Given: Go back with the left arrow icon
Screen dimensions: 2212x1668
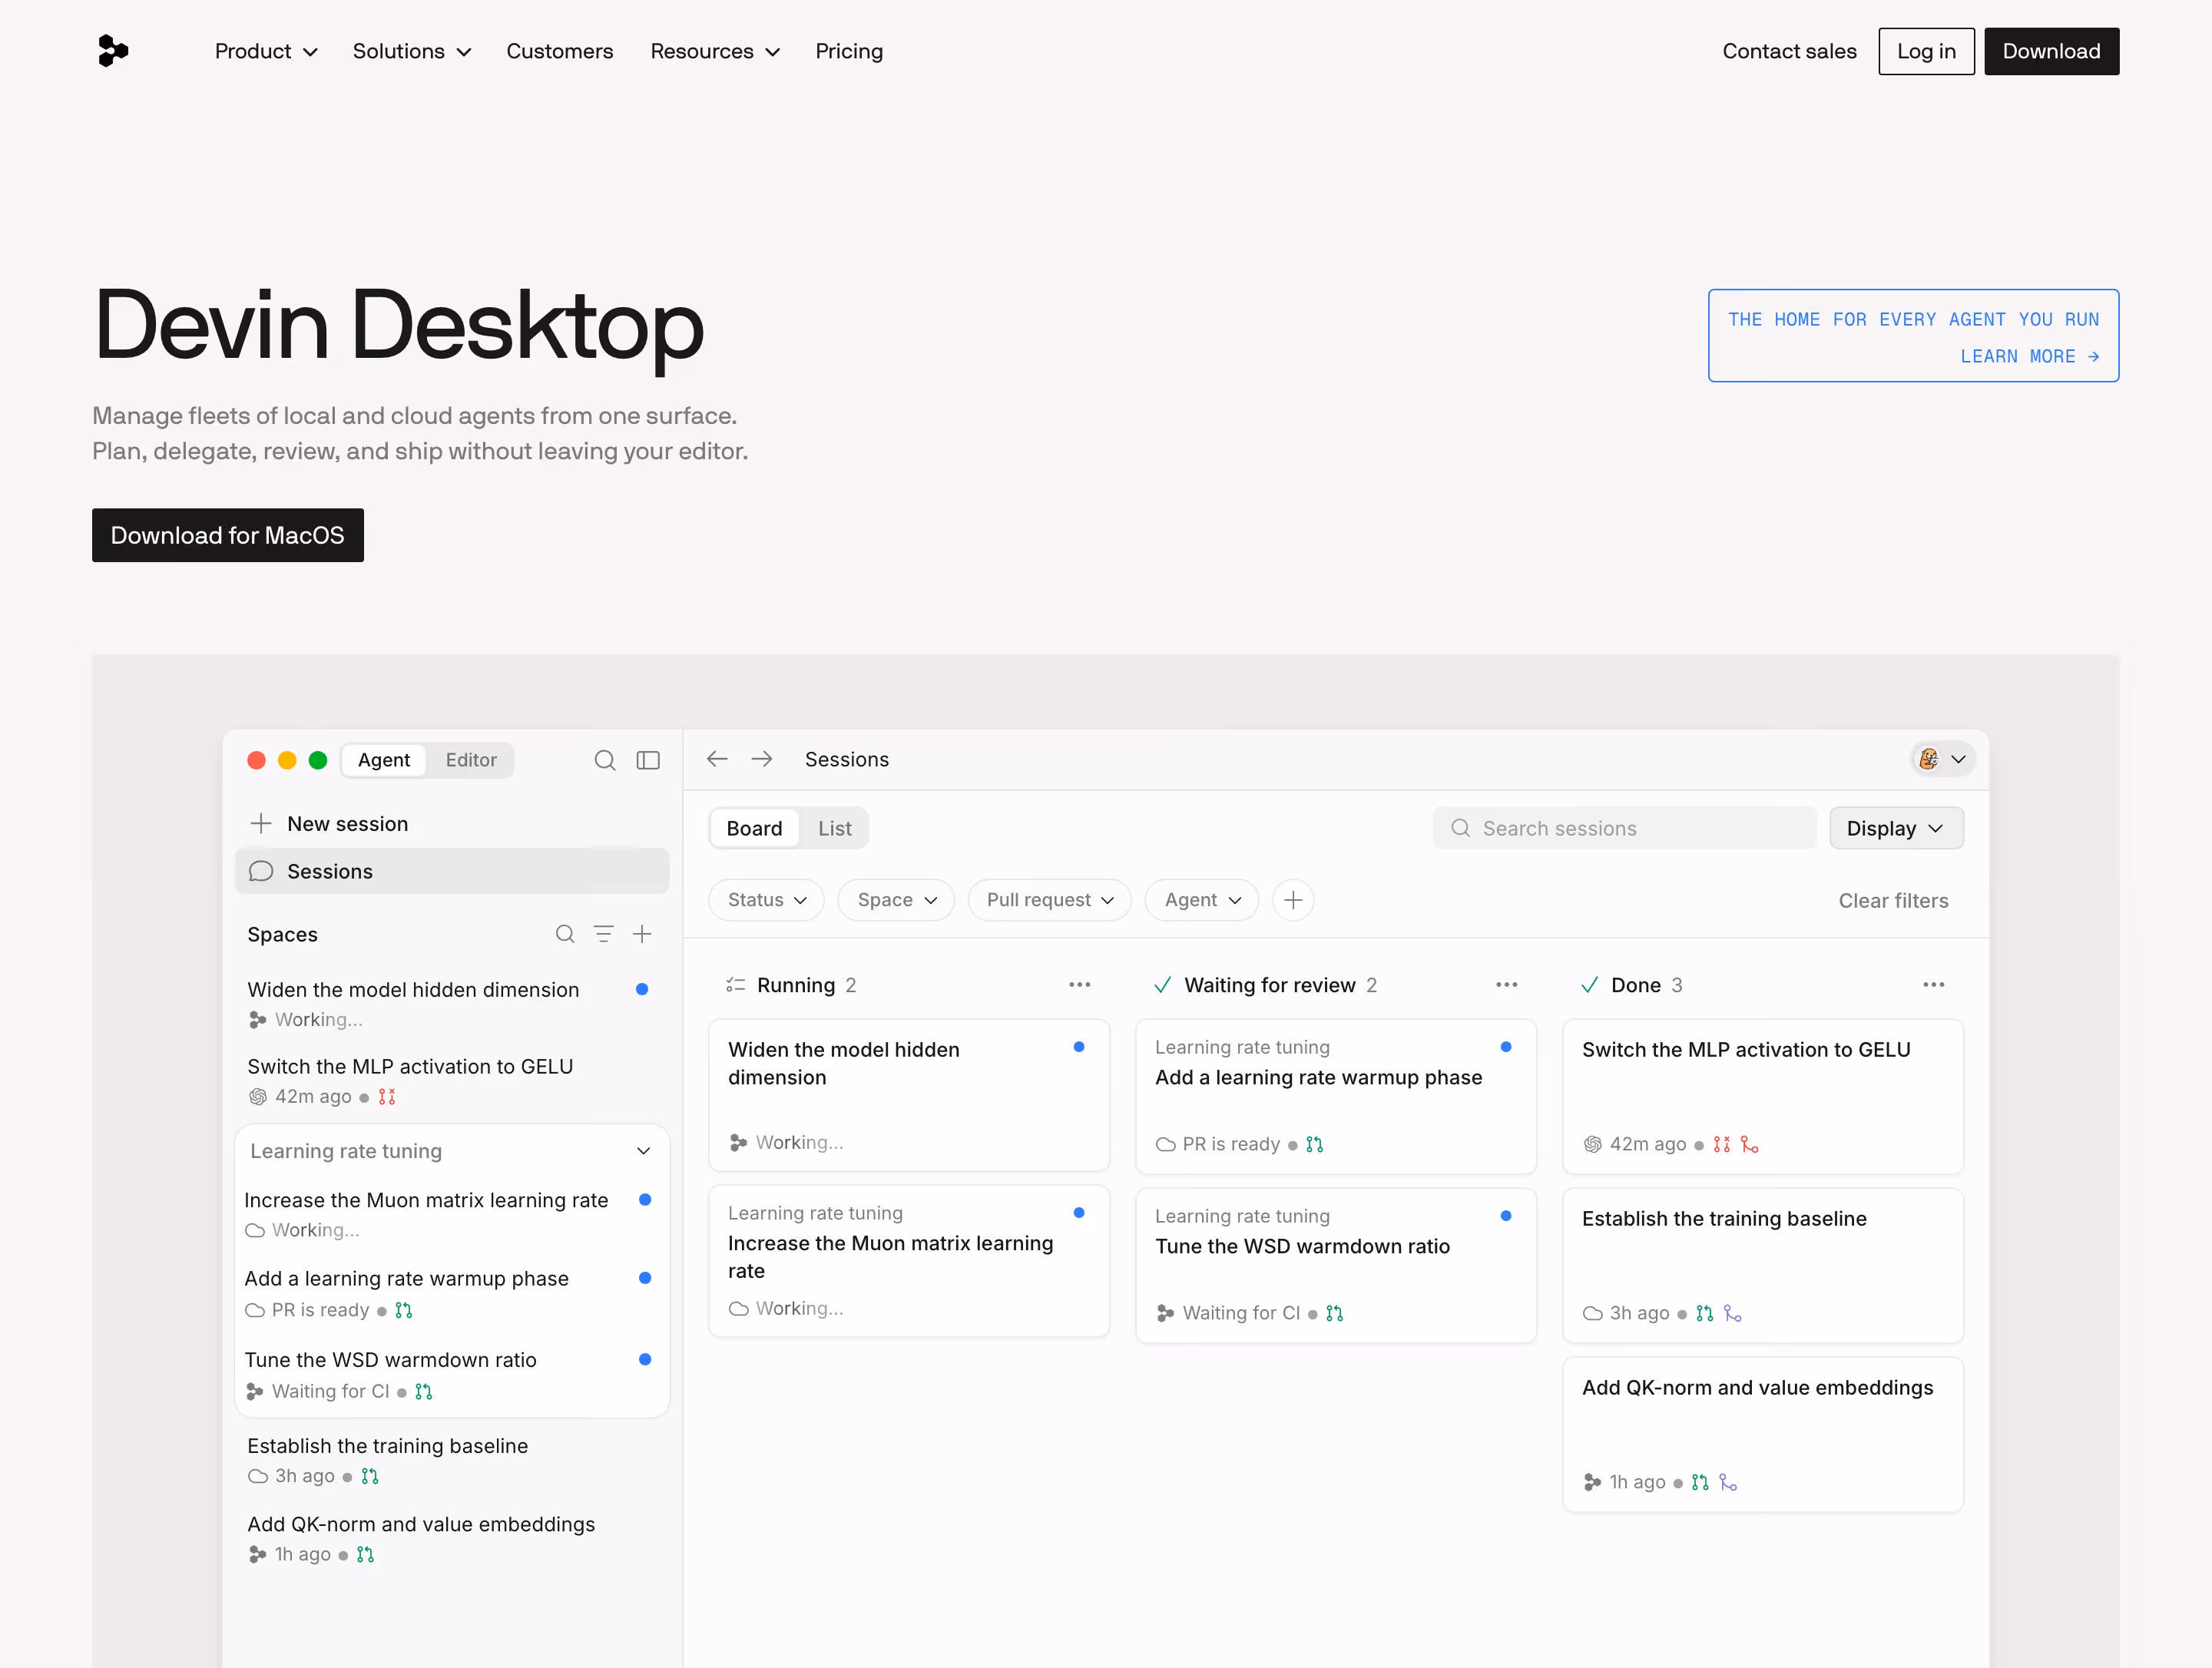Looking at the screenshot, I should (717, 759).
